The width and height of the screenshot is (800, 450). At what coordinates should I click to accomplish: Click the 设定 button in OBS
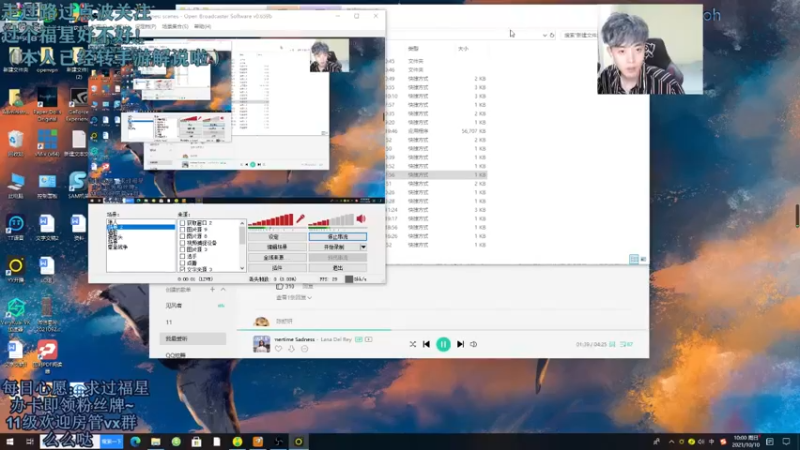click(x=277, y=237)
